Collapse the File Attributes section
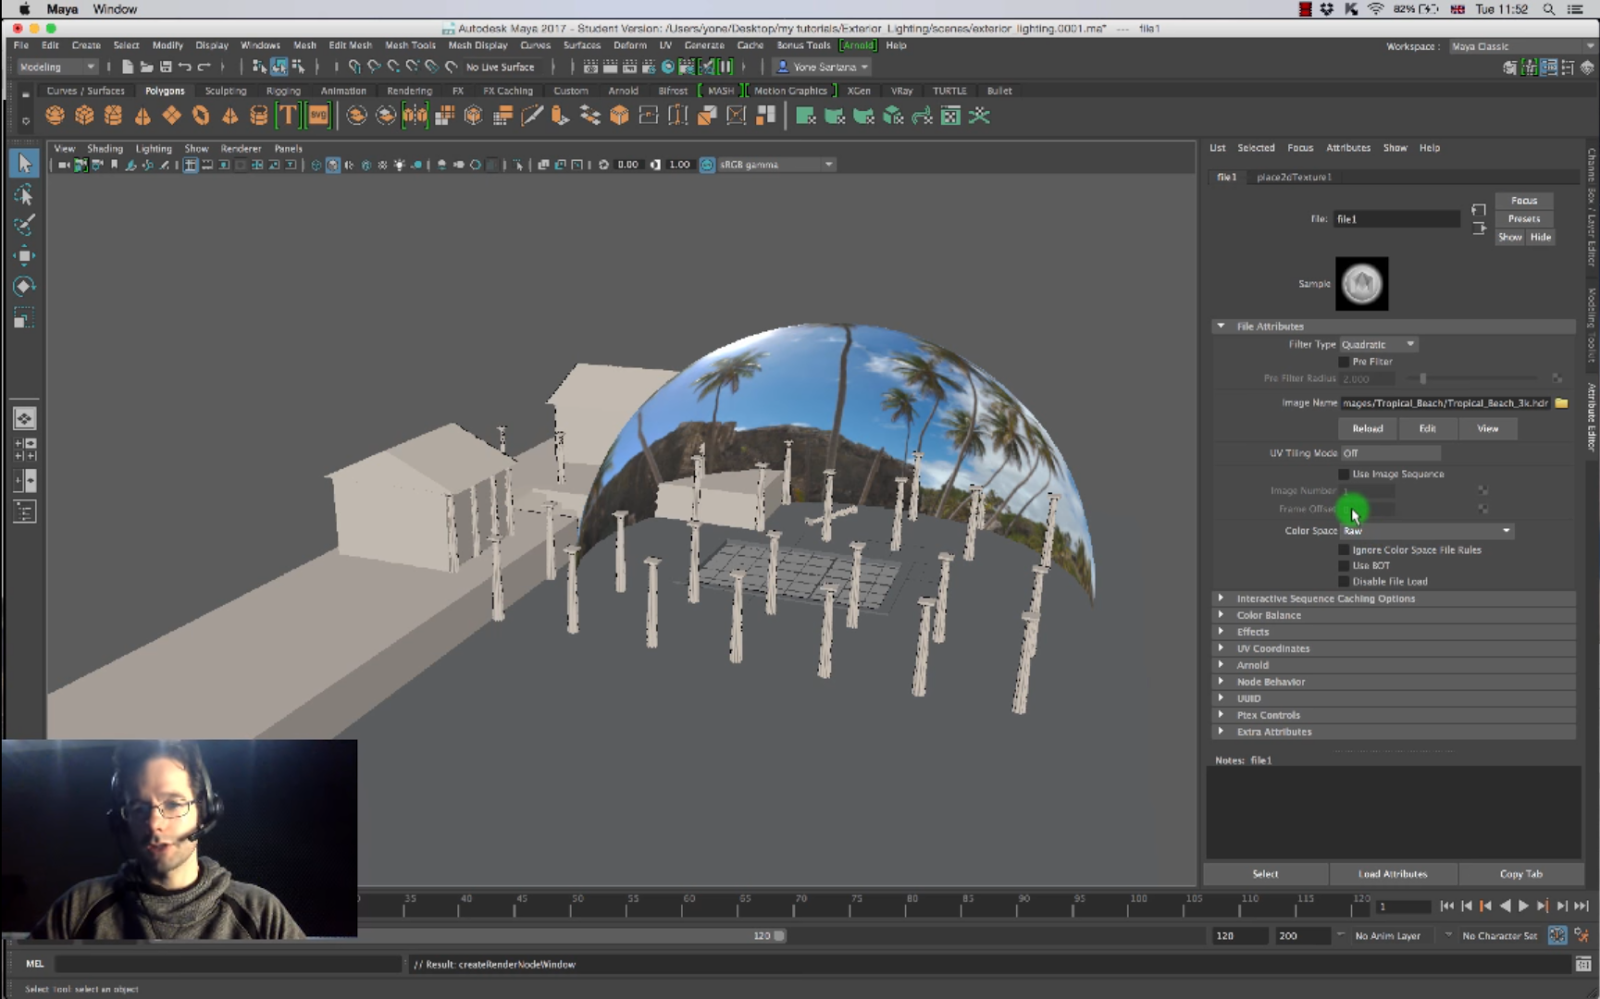The width and height of the screenshot is (1600, 999). click(x=1221, y=326)
